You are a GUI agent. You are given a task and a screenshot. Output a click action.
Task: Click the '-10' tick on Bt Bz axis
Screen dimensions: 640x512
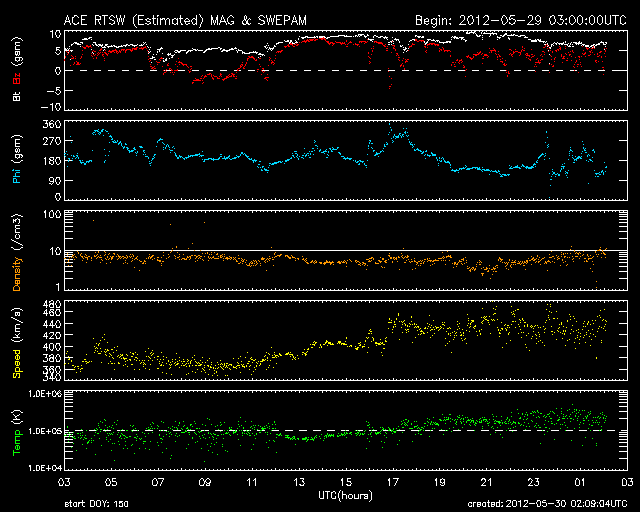click(51, 107)
